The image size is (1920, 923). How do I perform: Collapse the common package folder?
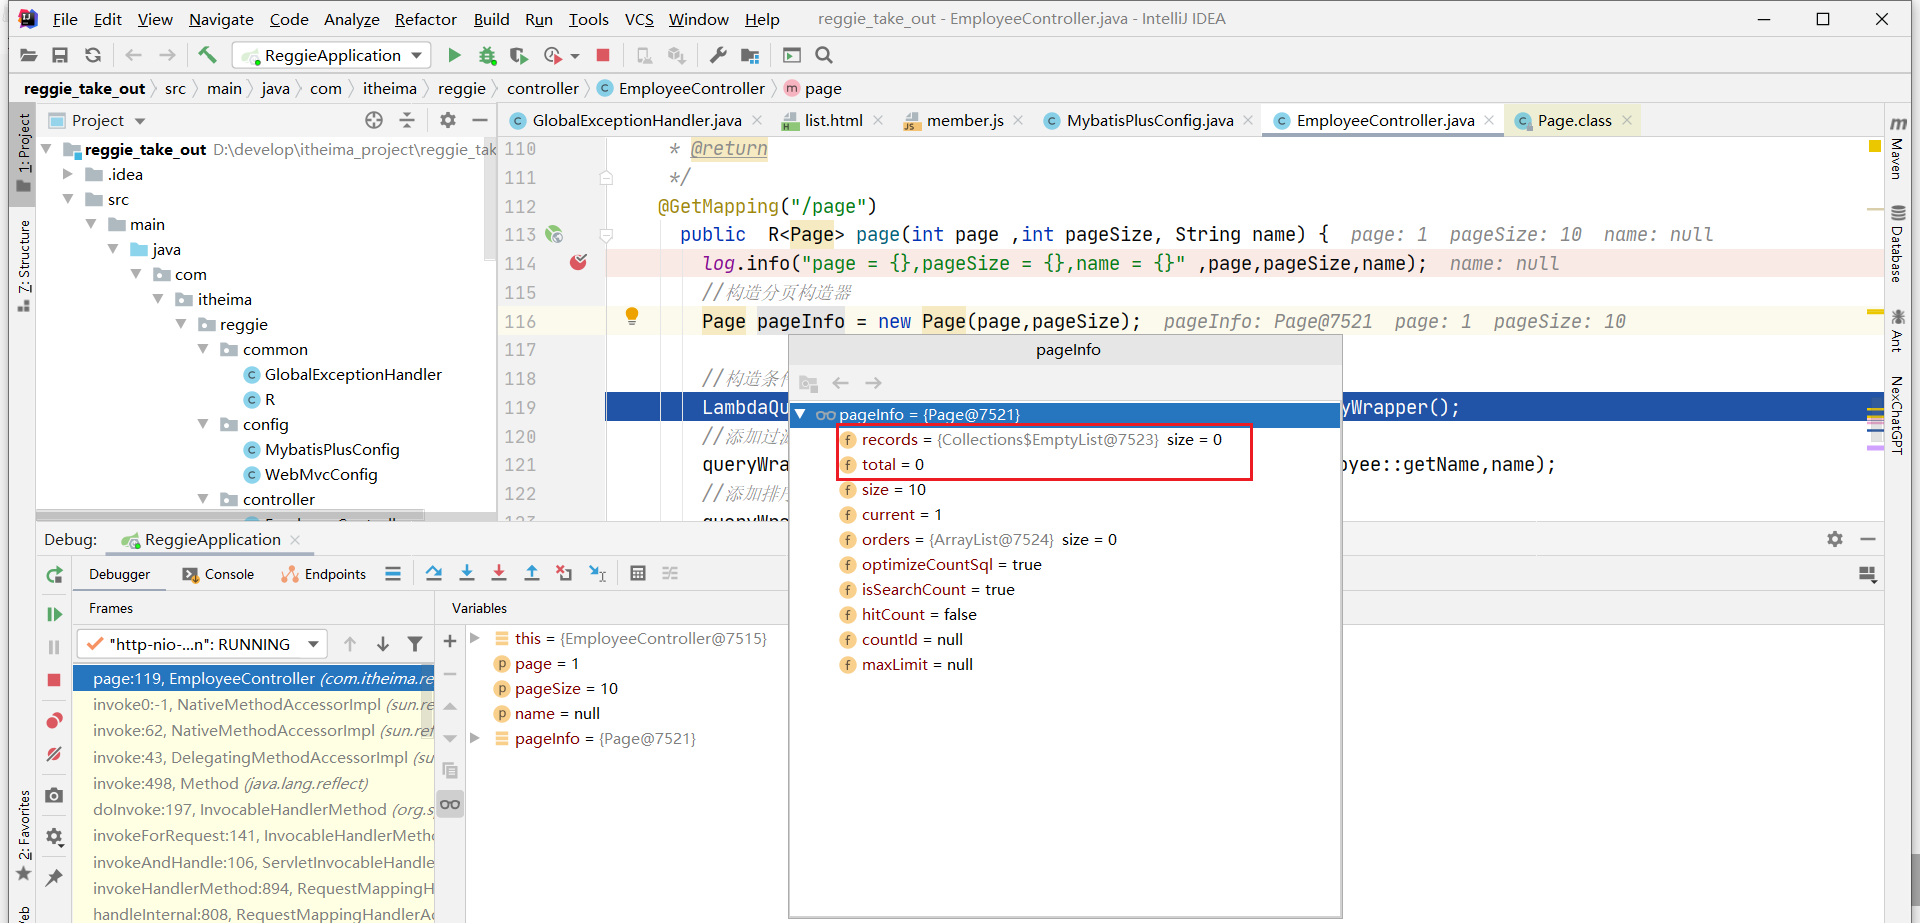pyautogui.click(x=203, y=349)
